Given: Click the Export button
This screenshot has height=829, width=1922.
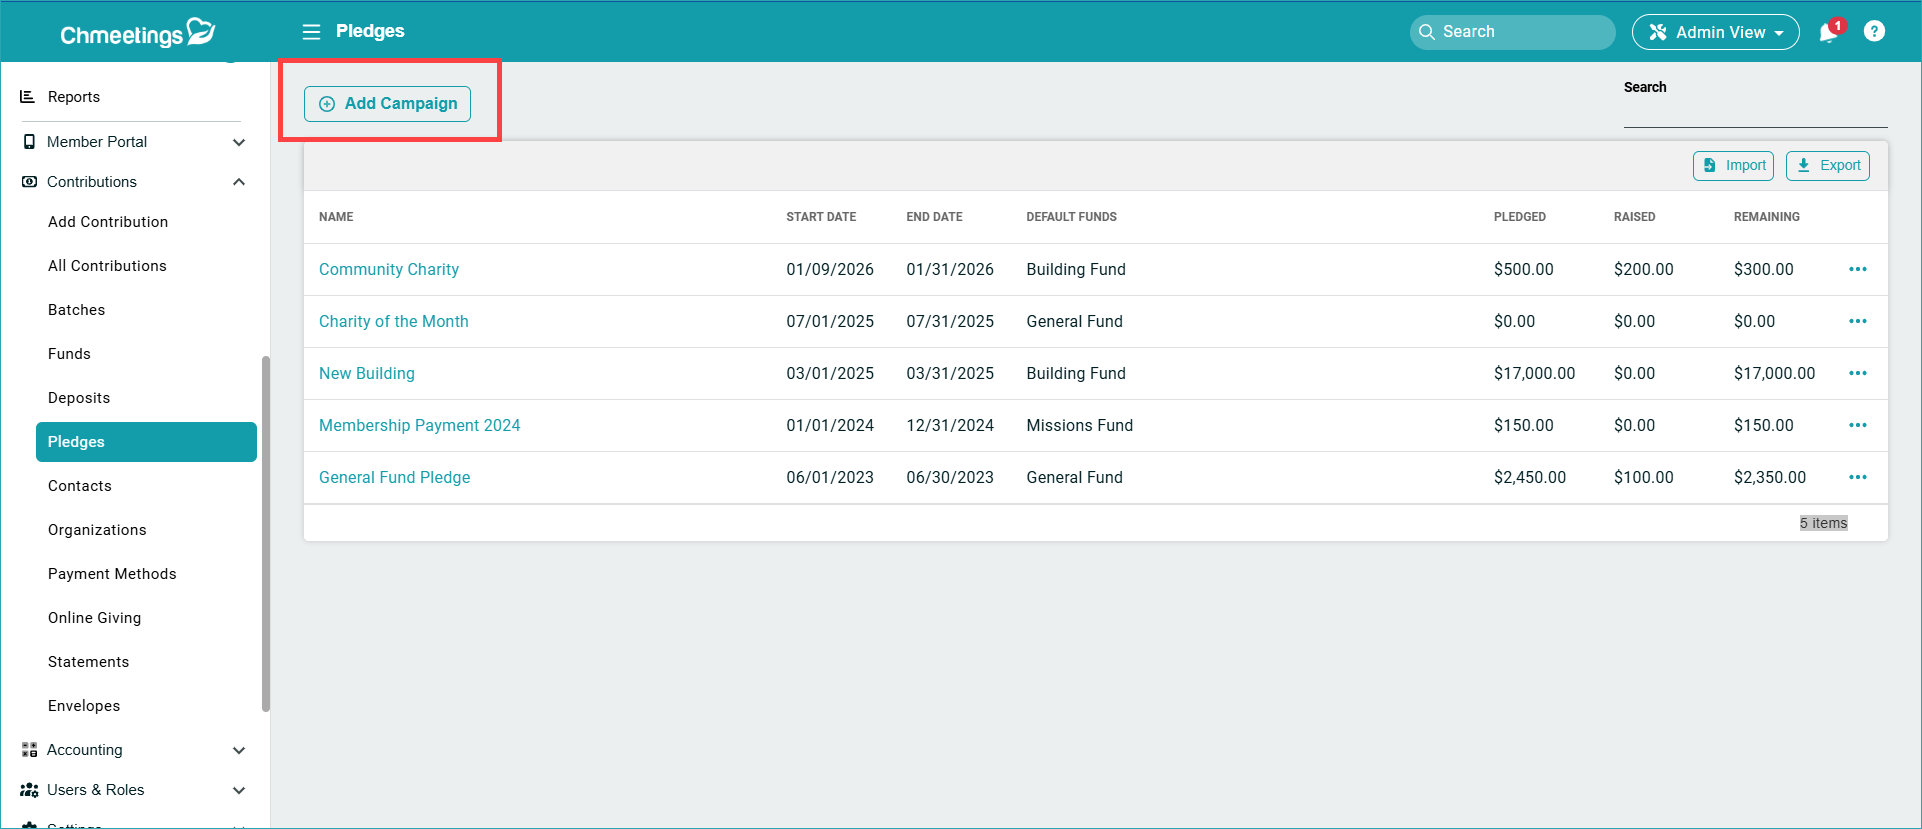Looking at the screenshot, I should coord(1827,166).
